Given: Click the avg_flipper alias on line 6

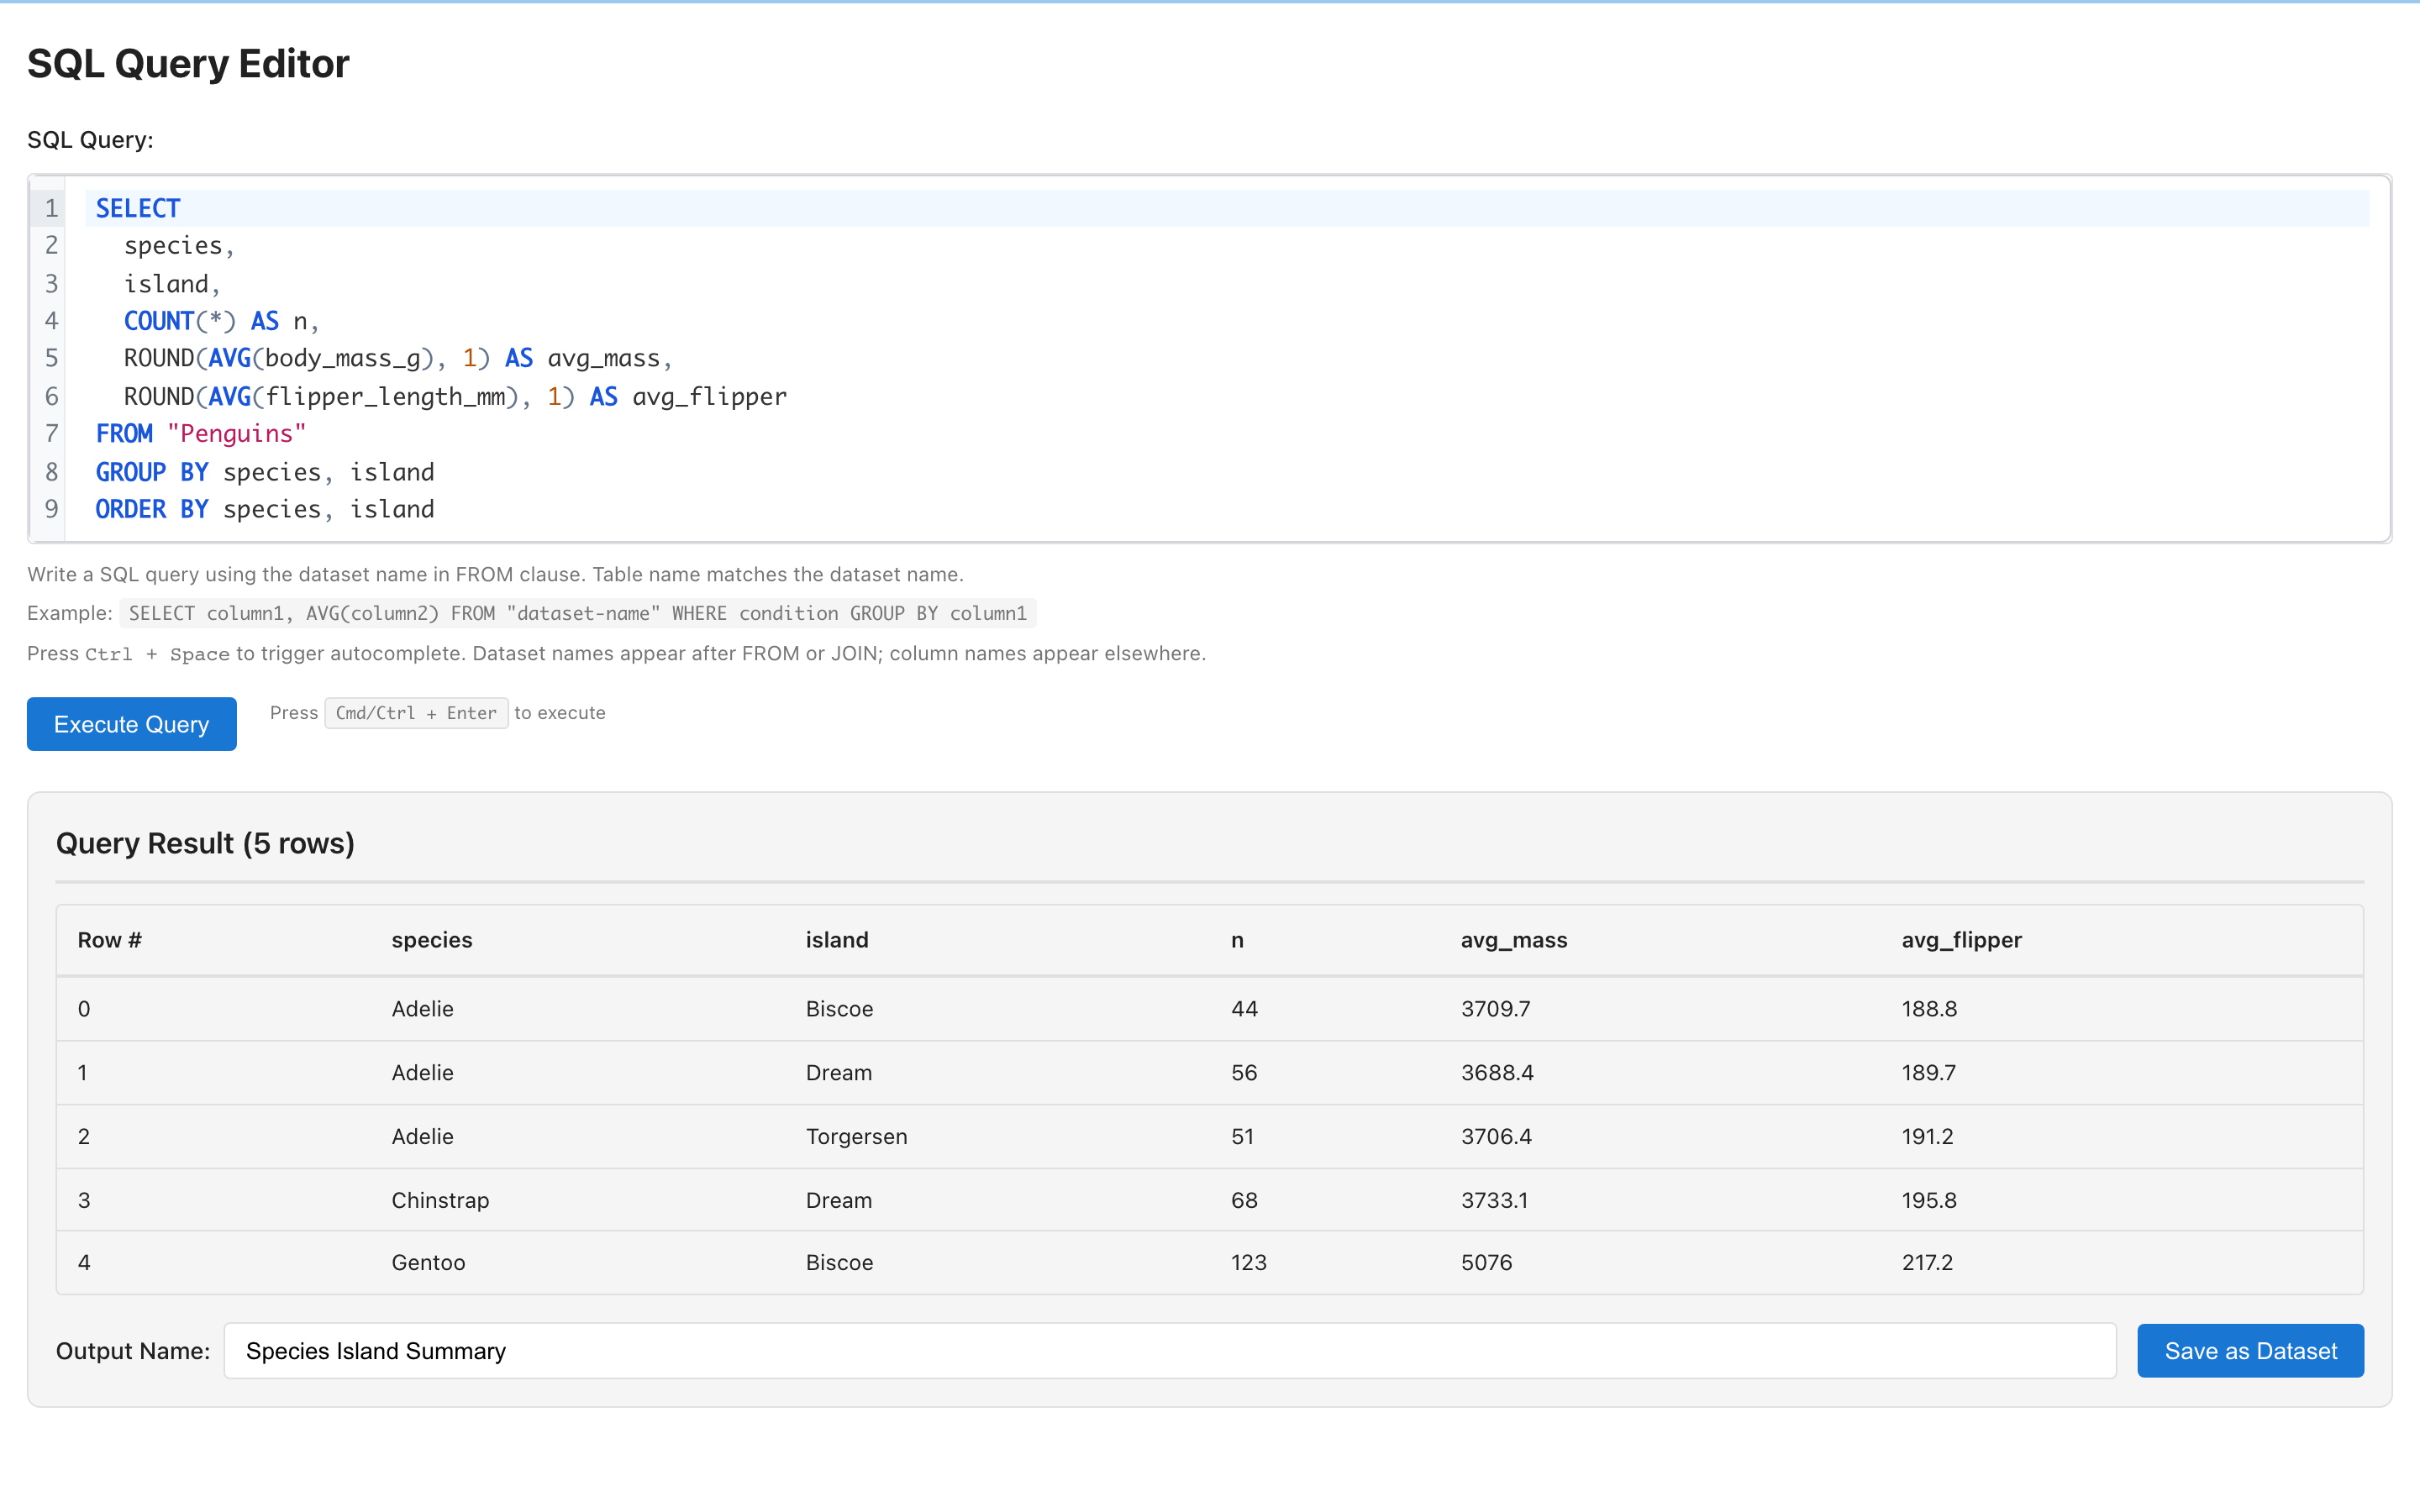Looking at the screenshot, I should pyautogui.click(x=710, y=397).
